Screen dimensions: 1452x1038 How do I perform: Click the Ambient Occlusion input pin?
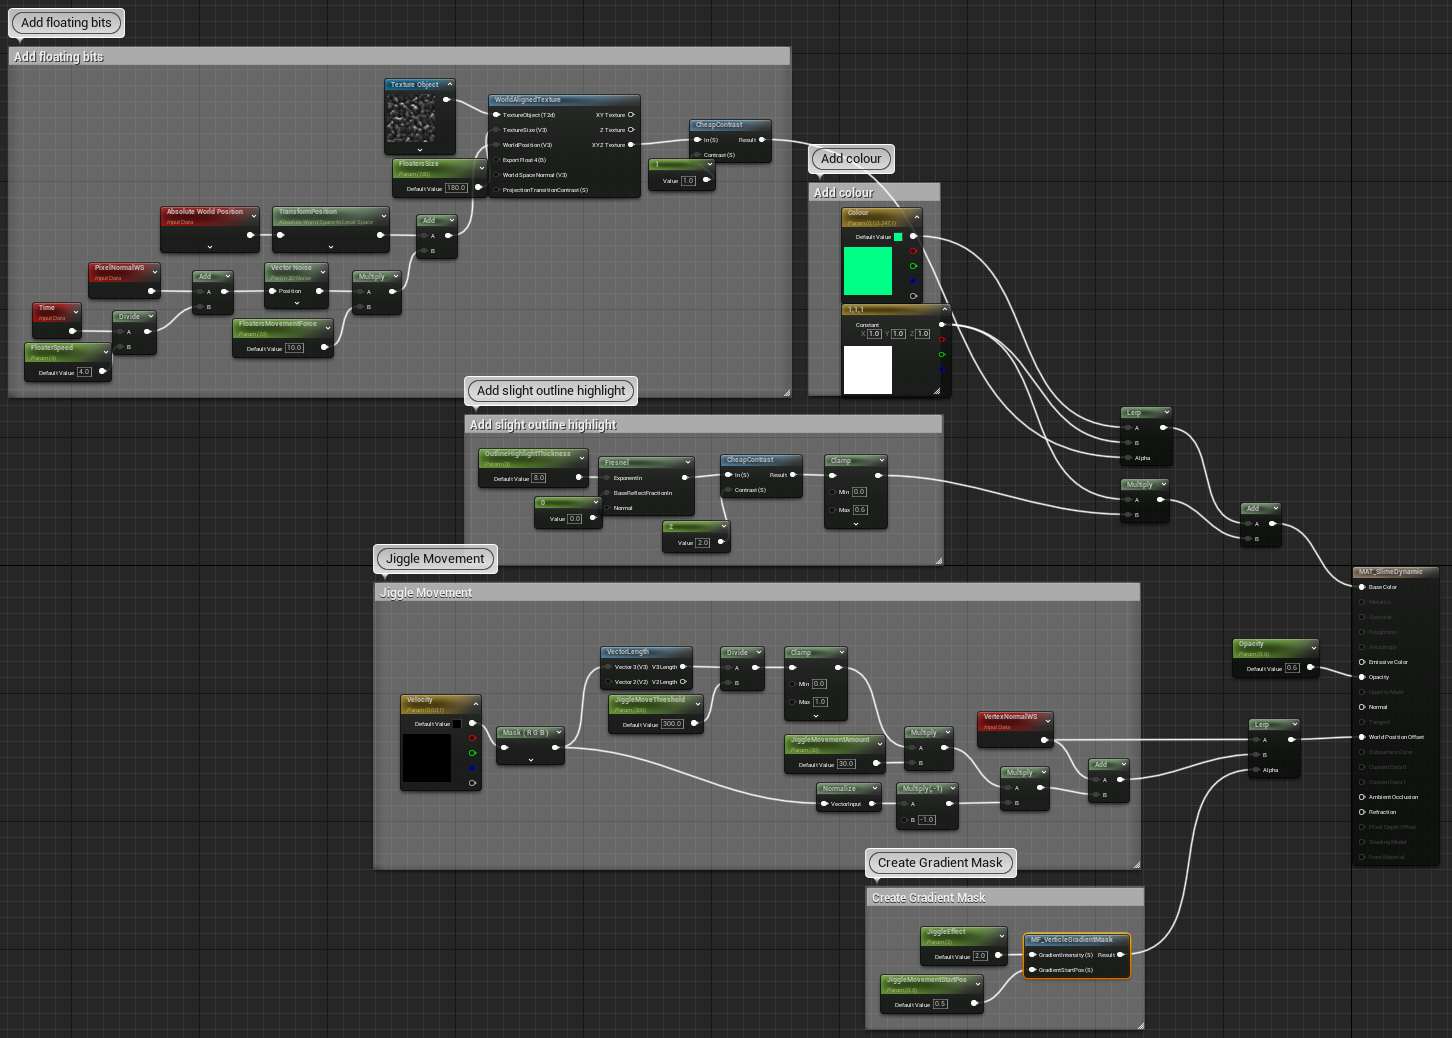(x=1362, y=797)
